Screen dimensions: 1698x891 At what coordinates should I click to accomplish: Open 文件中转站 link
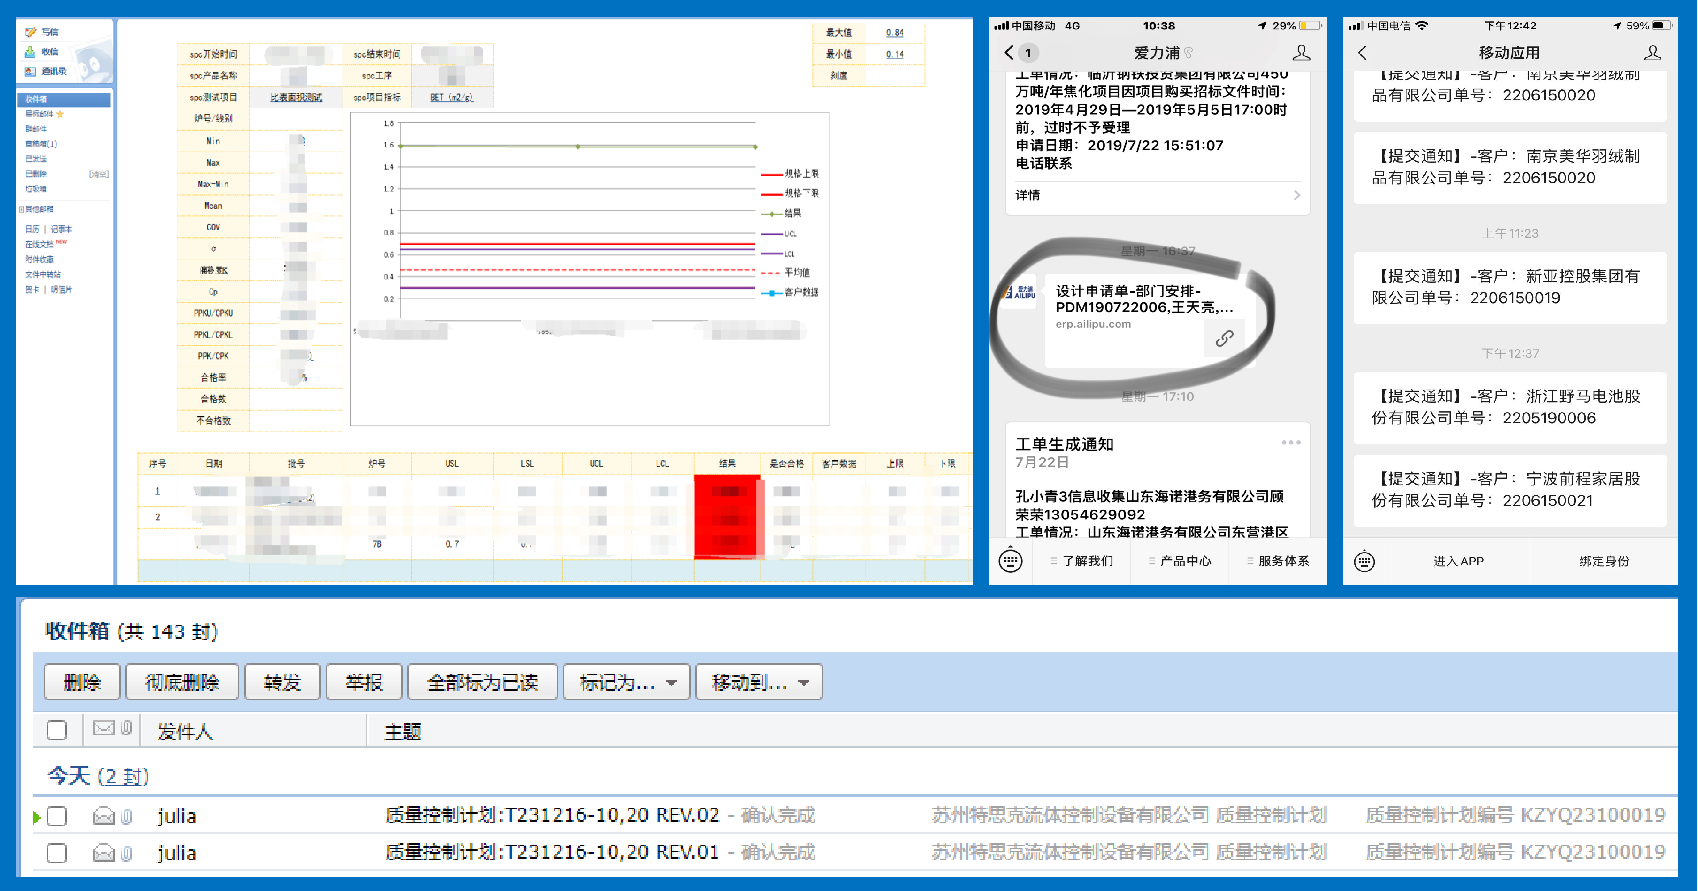click(43, 274)
